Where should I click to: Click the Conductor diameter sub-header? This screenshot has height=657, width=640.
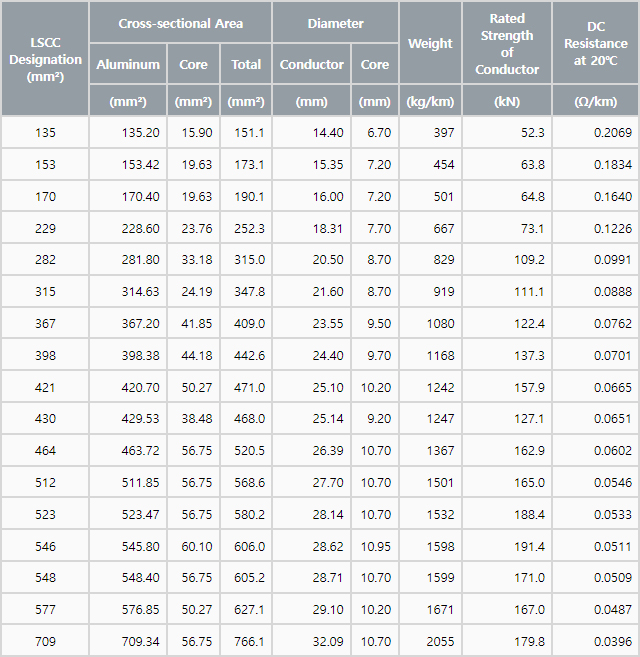pyautogui.click(x=311, y=65)
